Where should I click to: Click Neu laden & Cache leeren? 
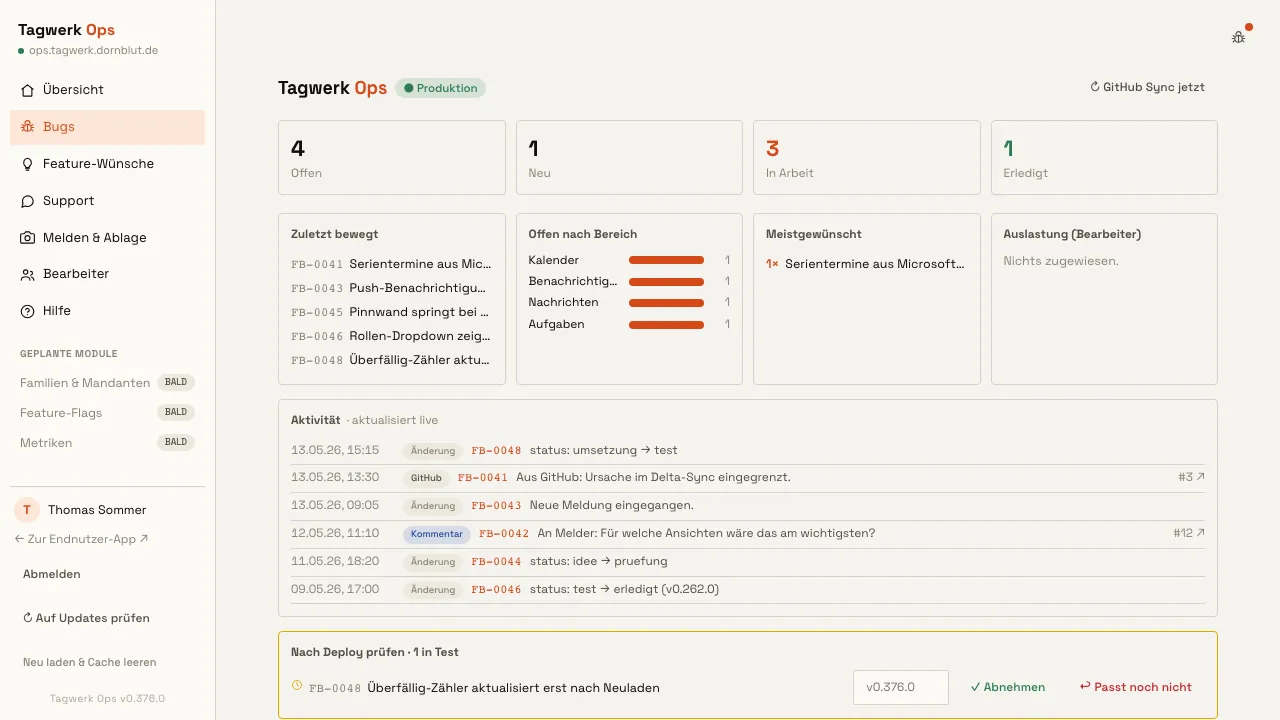click(x=89, y=662)
